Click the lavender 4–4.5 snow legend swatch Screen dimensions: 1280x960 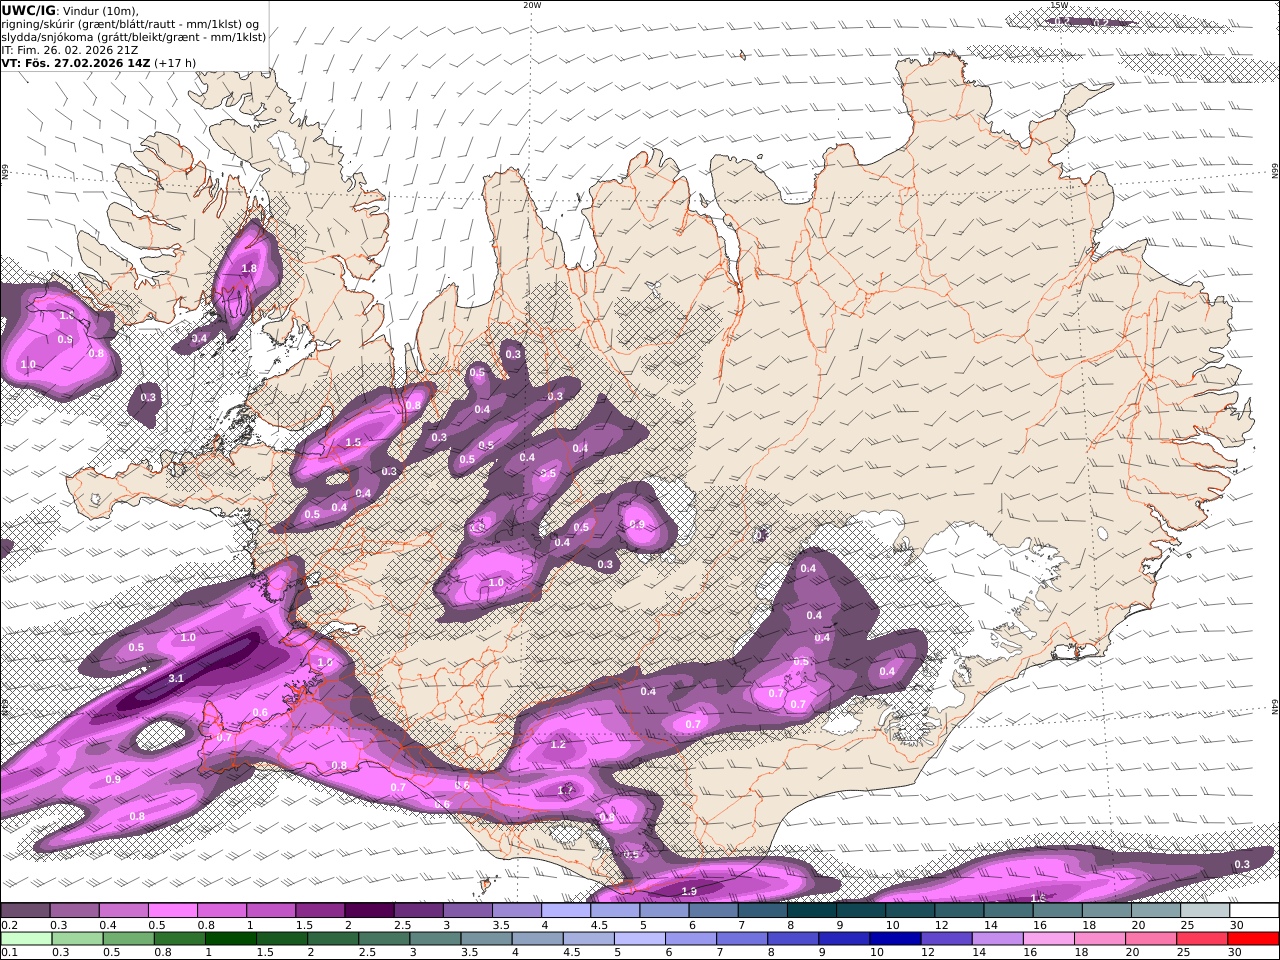566,911
